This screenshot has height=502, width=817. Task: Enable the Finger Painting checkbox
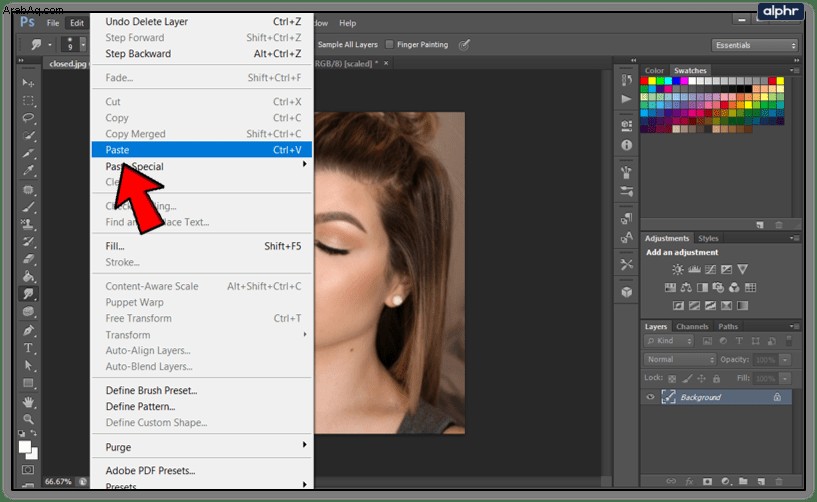pyautogui.click(x=389, y=45)
